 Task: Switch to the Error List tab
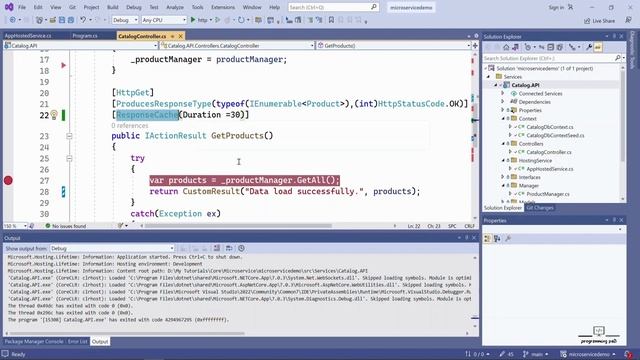click(78, 341)
